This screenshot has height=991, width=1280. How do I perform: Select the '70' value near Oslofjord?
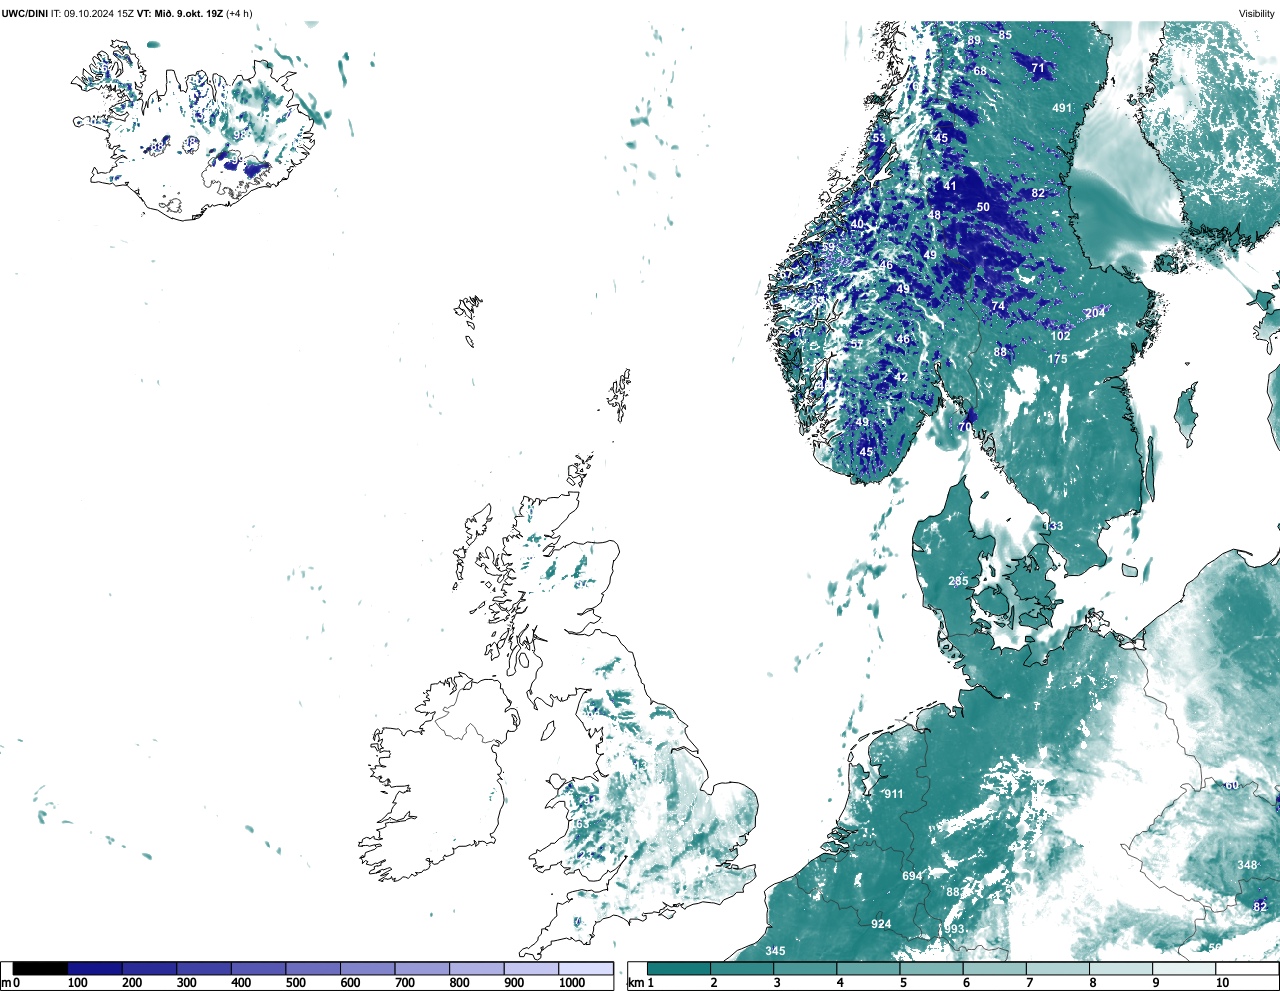tap(965, 427)
